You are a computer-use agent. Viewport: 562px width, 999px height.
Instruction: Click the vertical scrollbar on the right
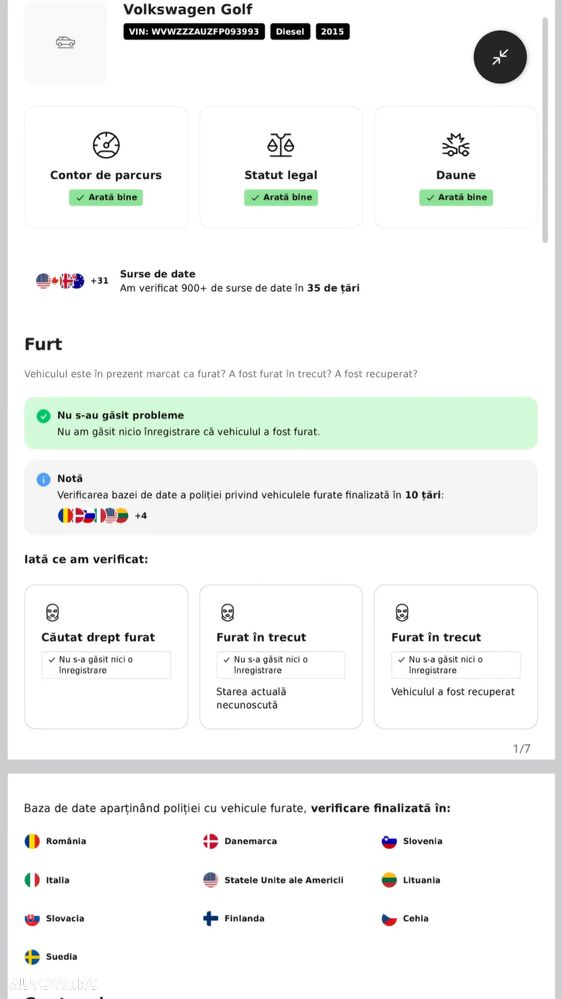[x=545, y=130]
